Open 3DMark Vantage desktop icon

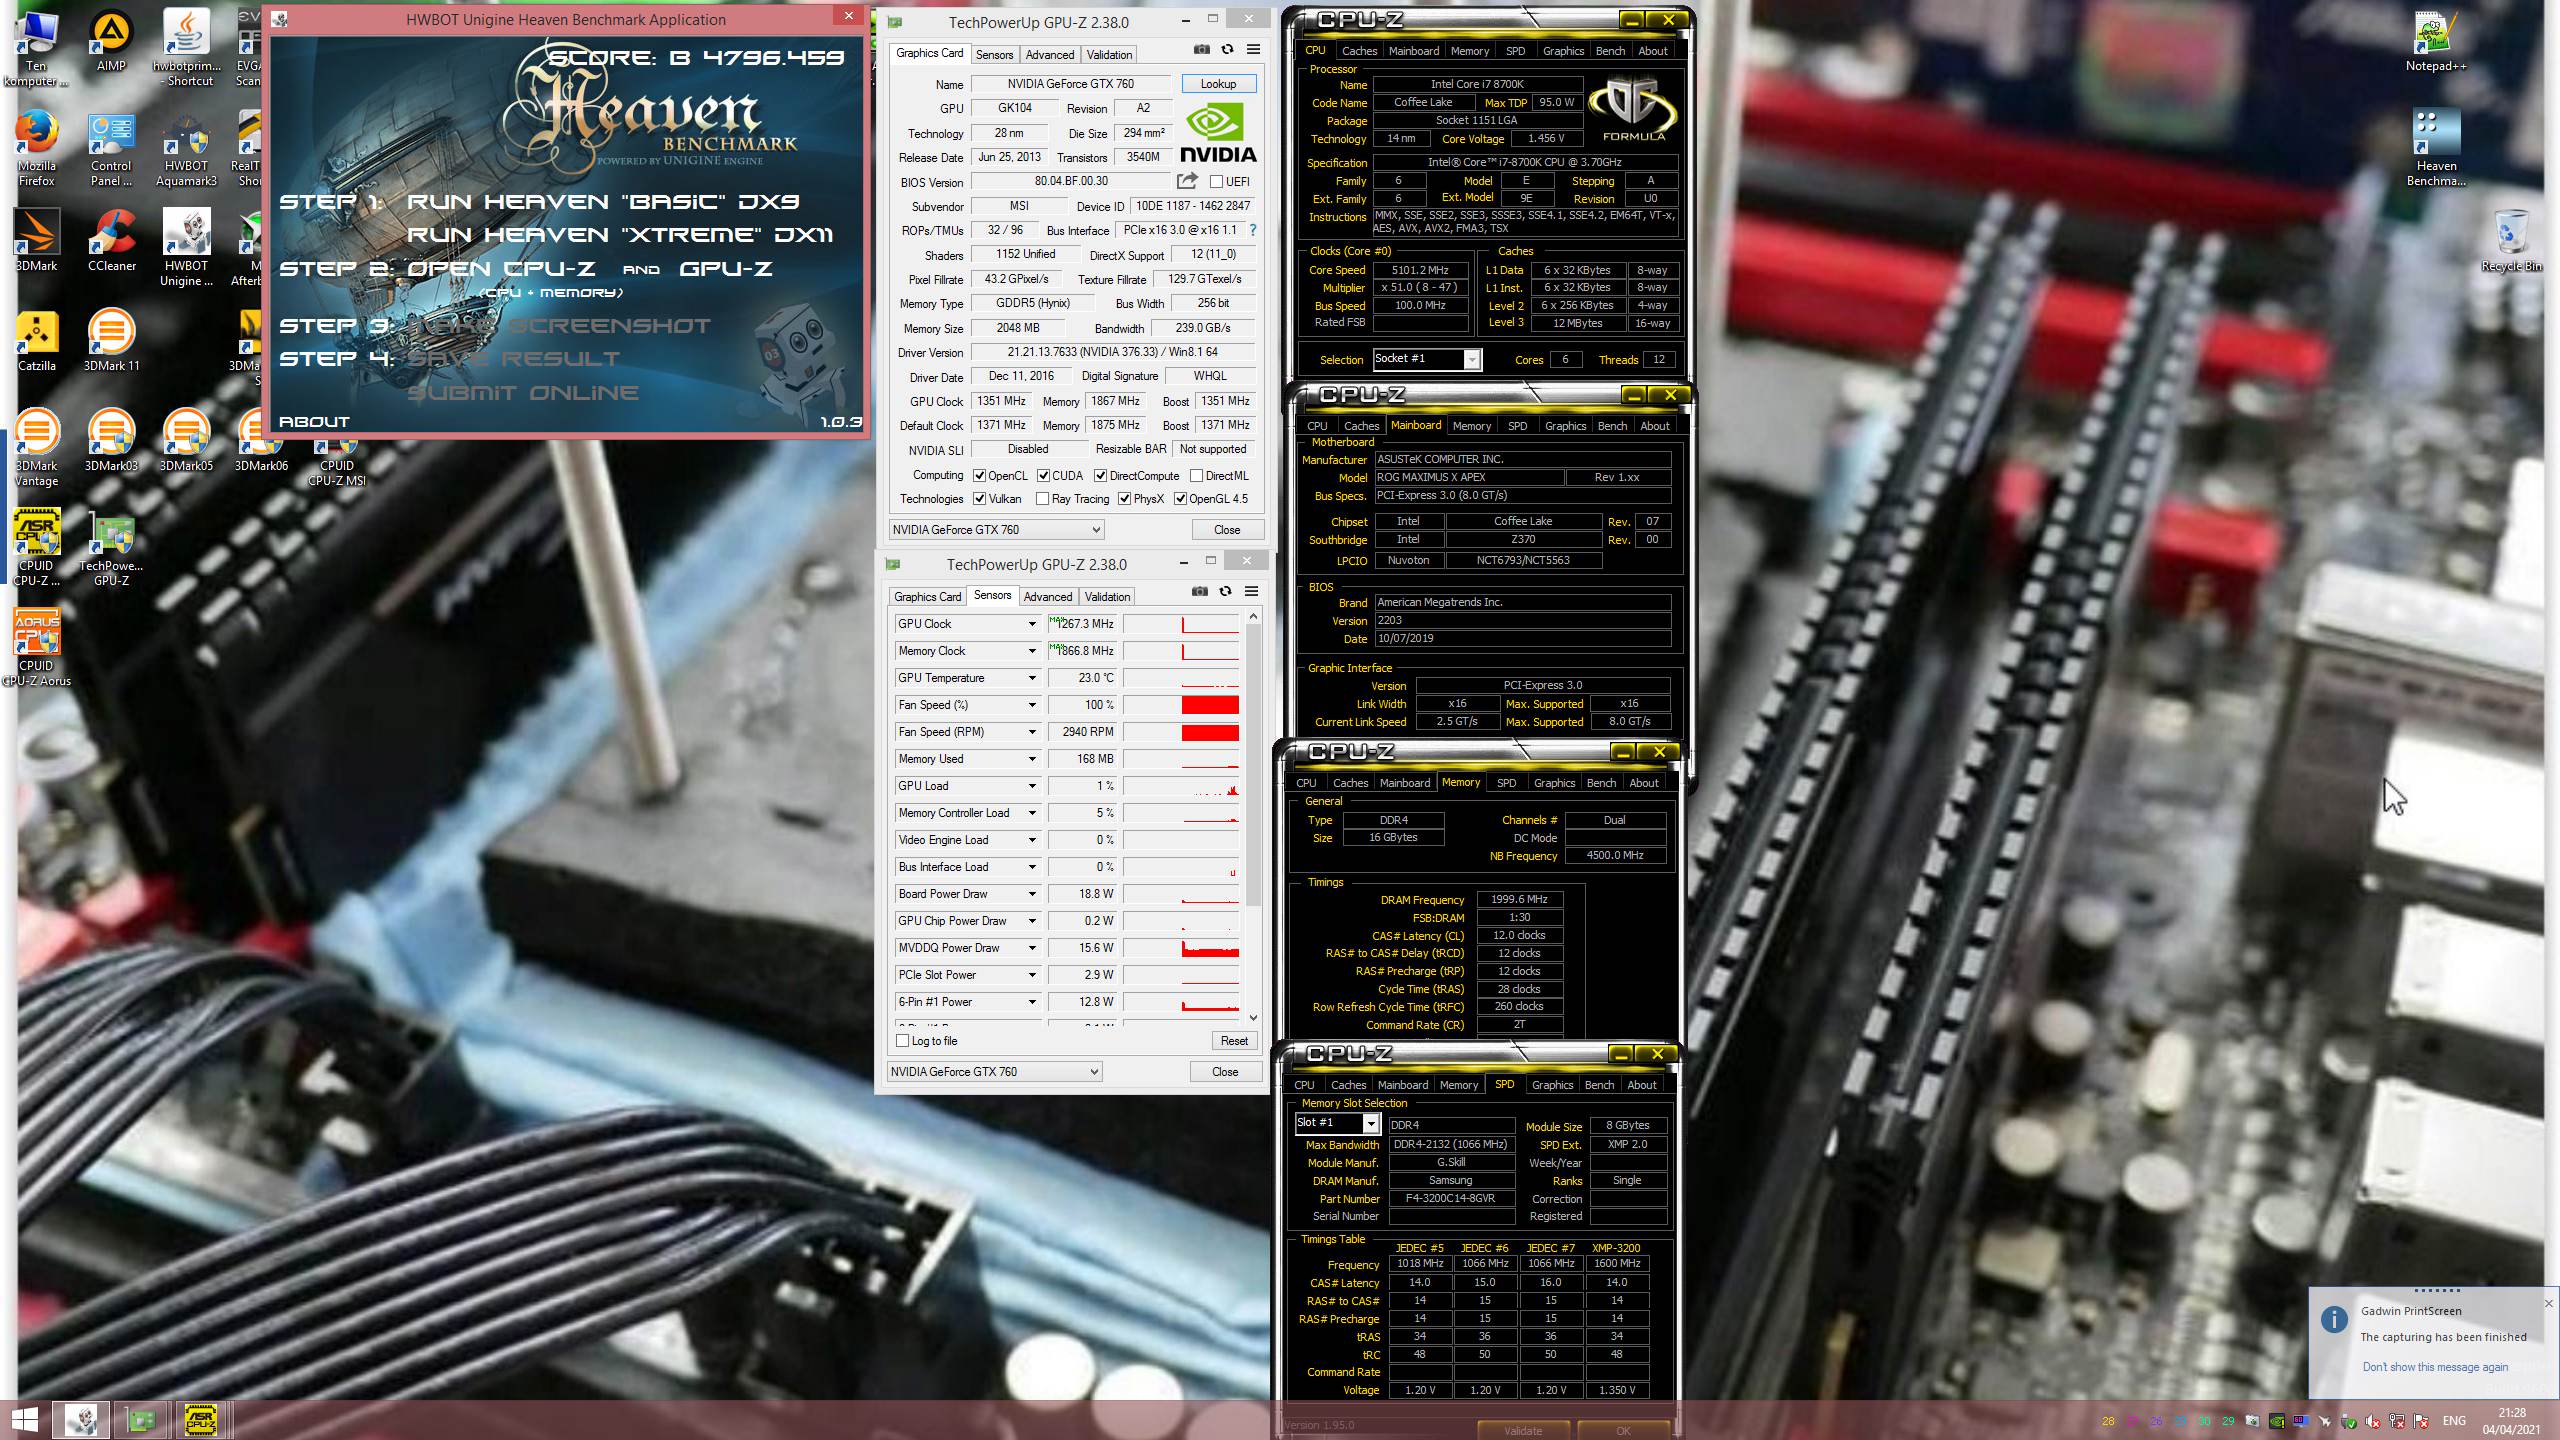pyautogui.click(x=36, y=448)
